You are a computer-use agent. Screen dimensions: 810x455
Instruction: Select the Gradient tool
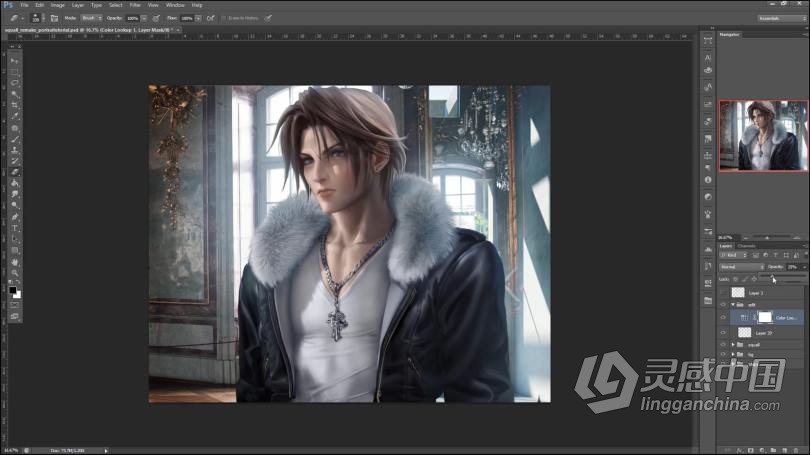click(x=14, y=183)
